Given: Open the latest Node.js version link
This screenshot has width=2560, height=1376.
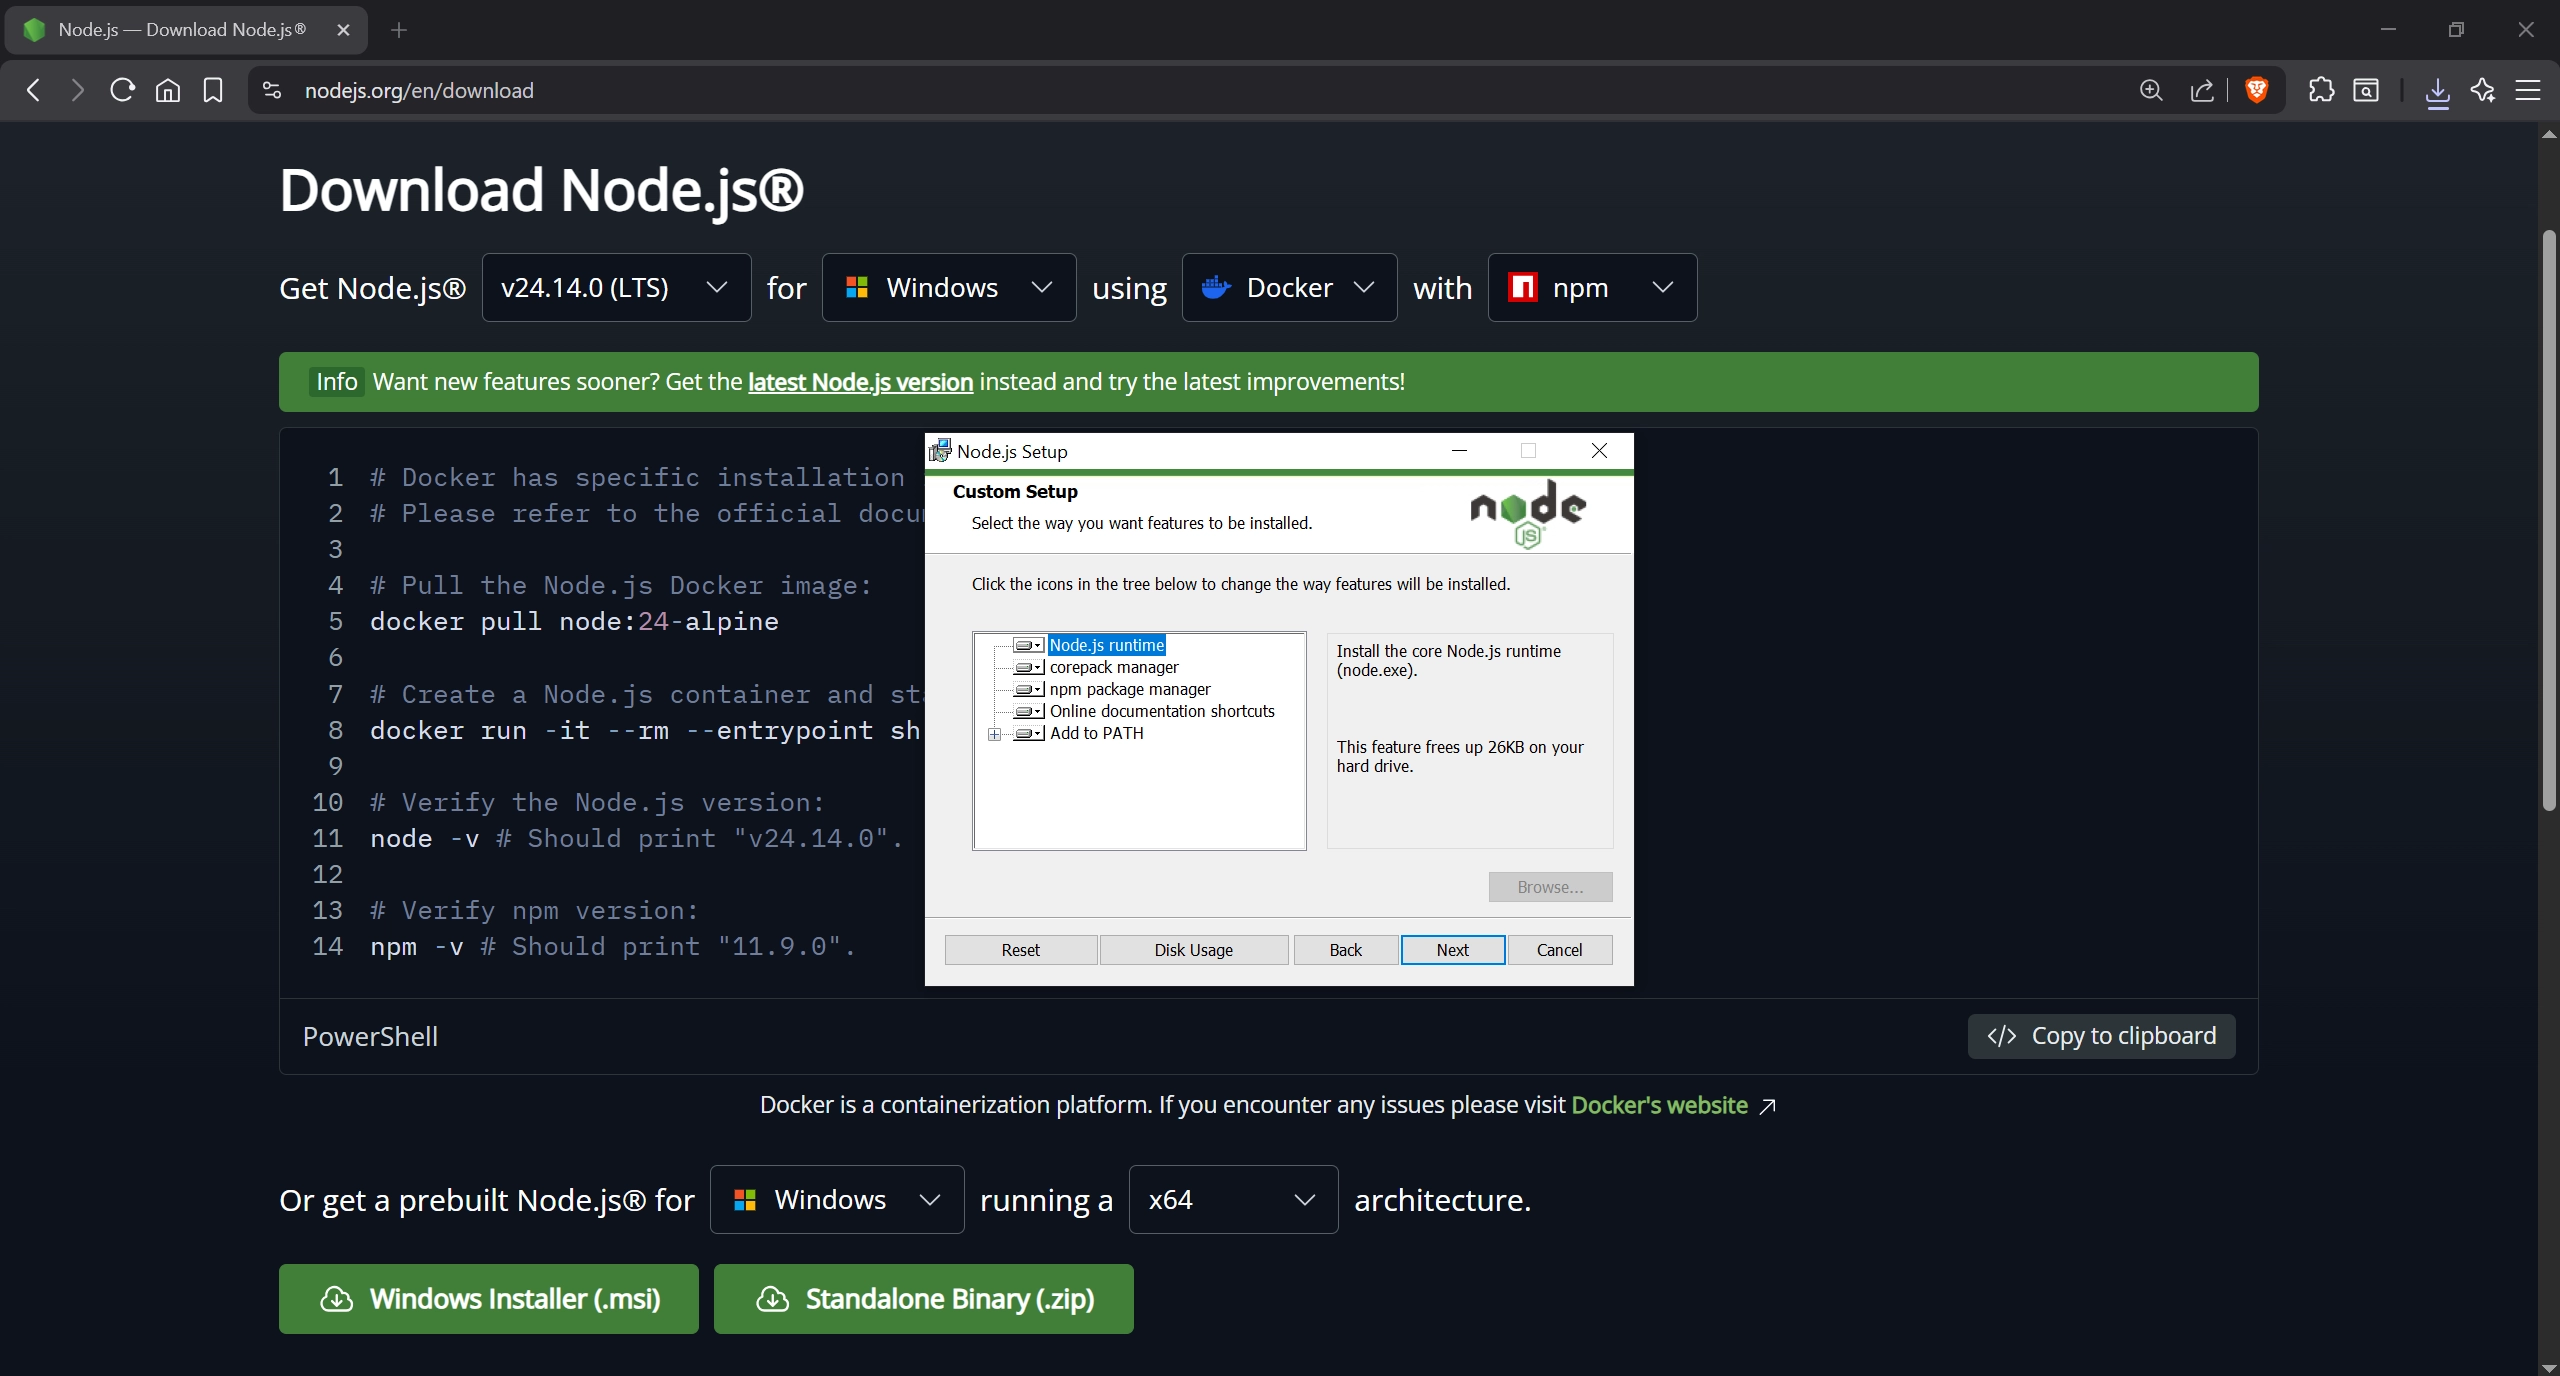Looking at the screenshot, I should [860, 381].
